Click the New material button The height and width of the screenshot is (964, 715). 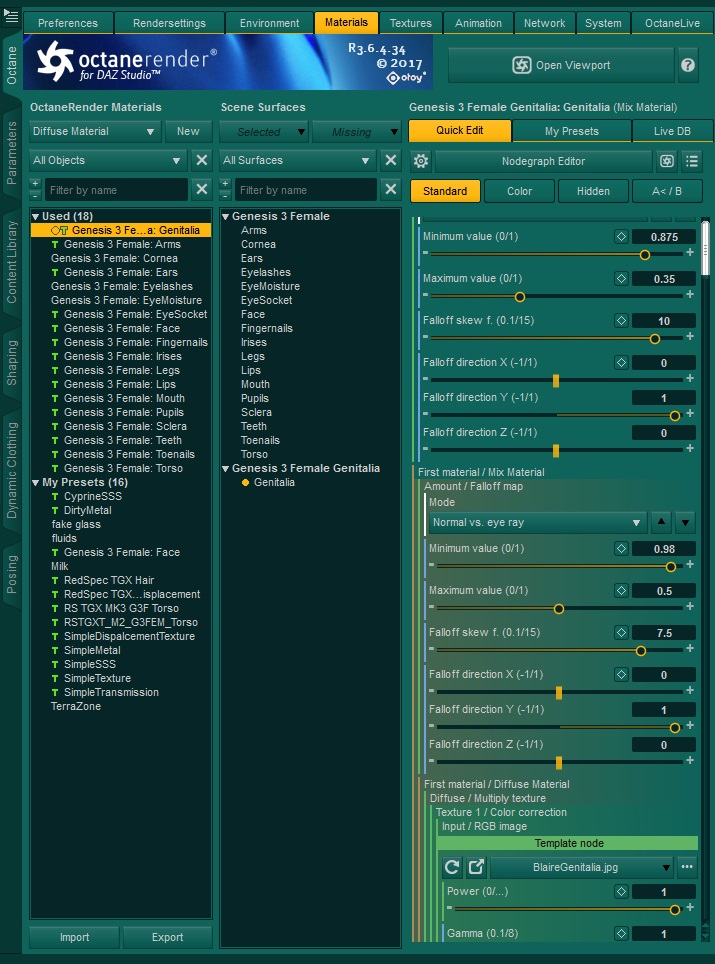[188, 132]
